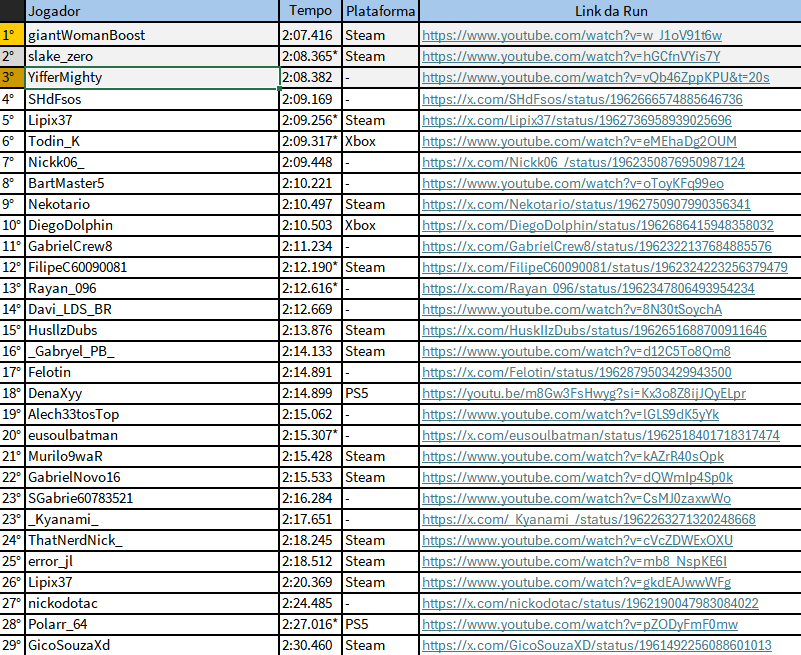The height and width of the screenshot is (655, 801).
Task: Open Todin_K's YouTube run link
Action: click(579, 141)
